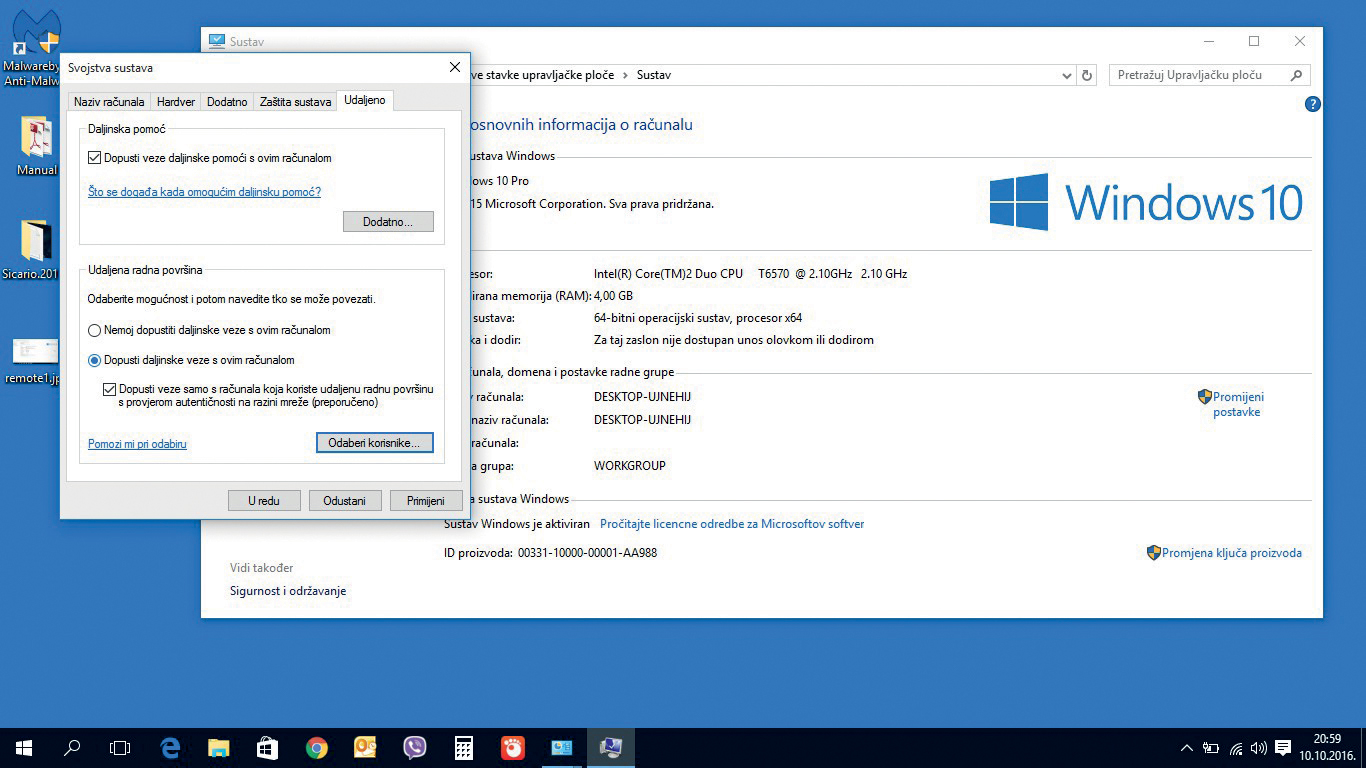Viewport: 1366px width, 768px height.
Task: Select 'Nemoj dopustiti daljinske veze' radio option
Action: tap(95, 330)
